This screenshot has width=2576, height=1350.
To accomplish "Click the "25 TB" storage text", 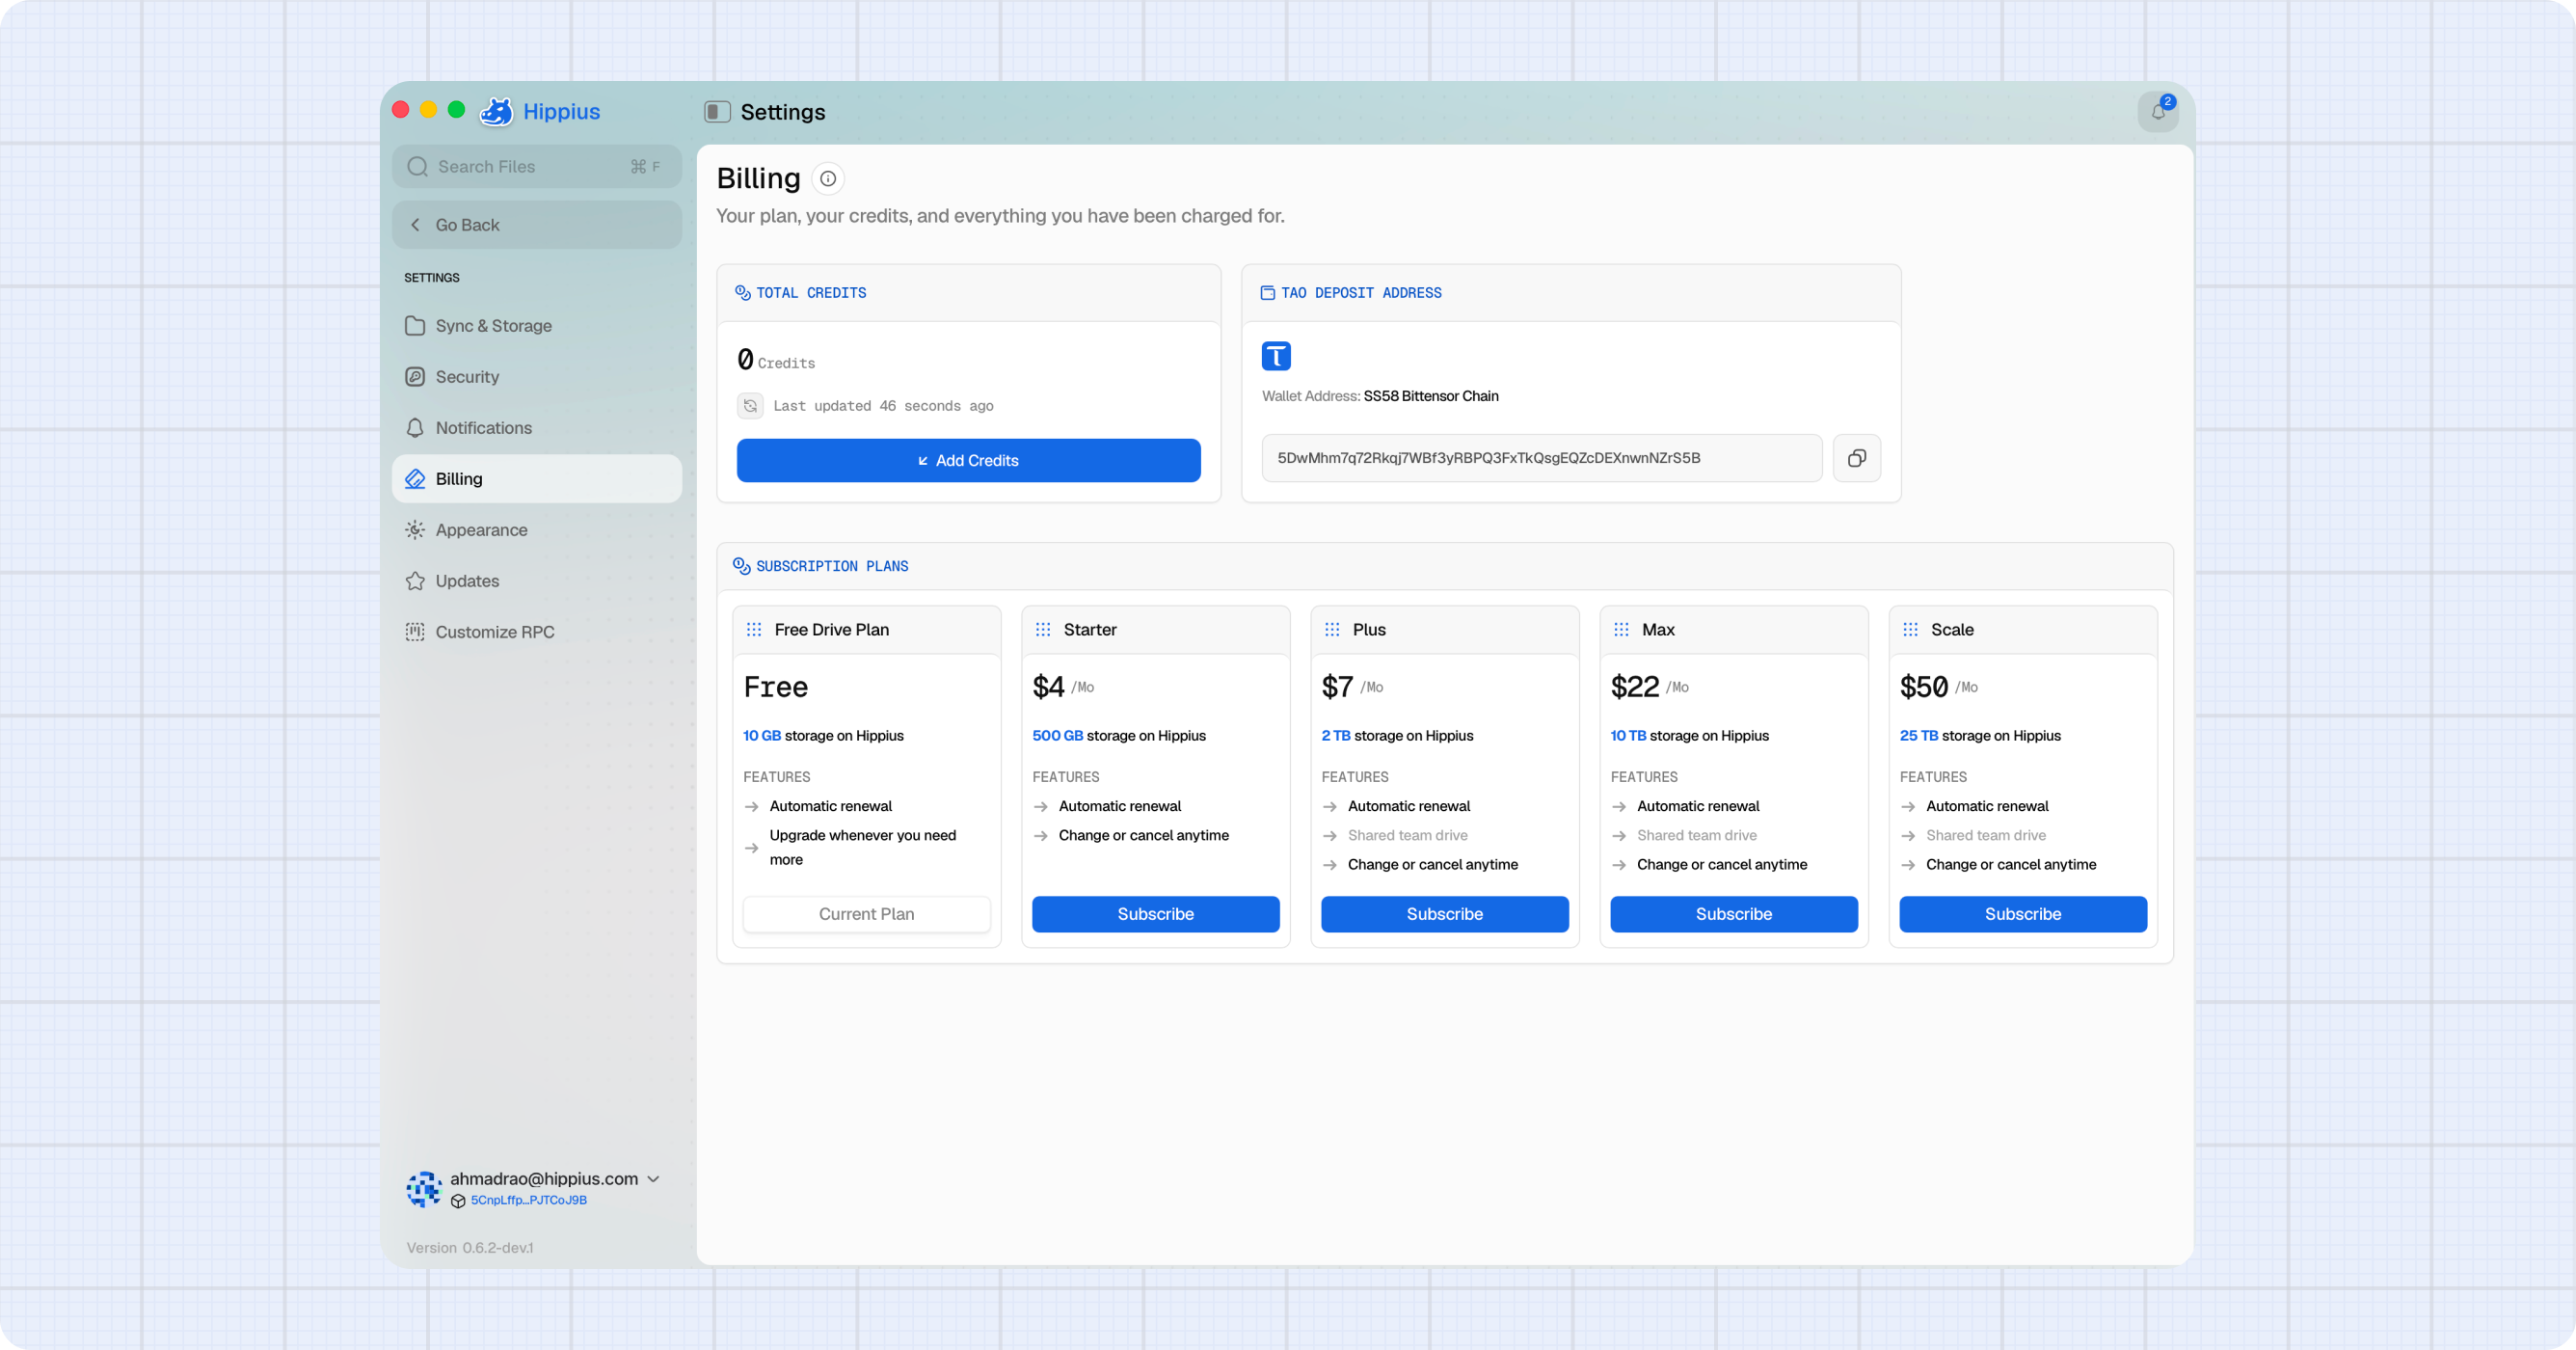I will coord(1919,736).
